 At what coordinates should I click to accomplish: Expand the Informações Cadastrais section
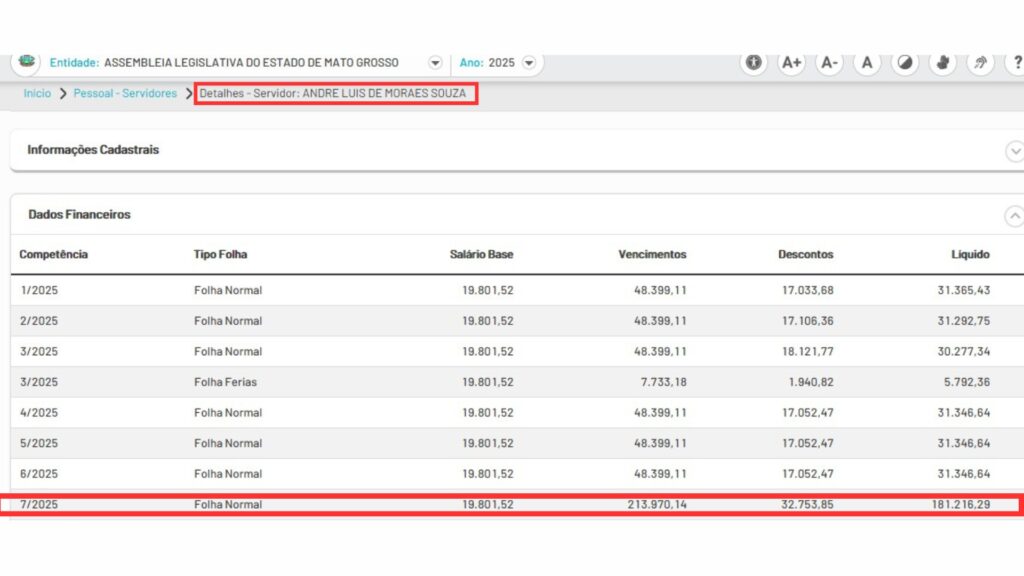(1014, 151)
